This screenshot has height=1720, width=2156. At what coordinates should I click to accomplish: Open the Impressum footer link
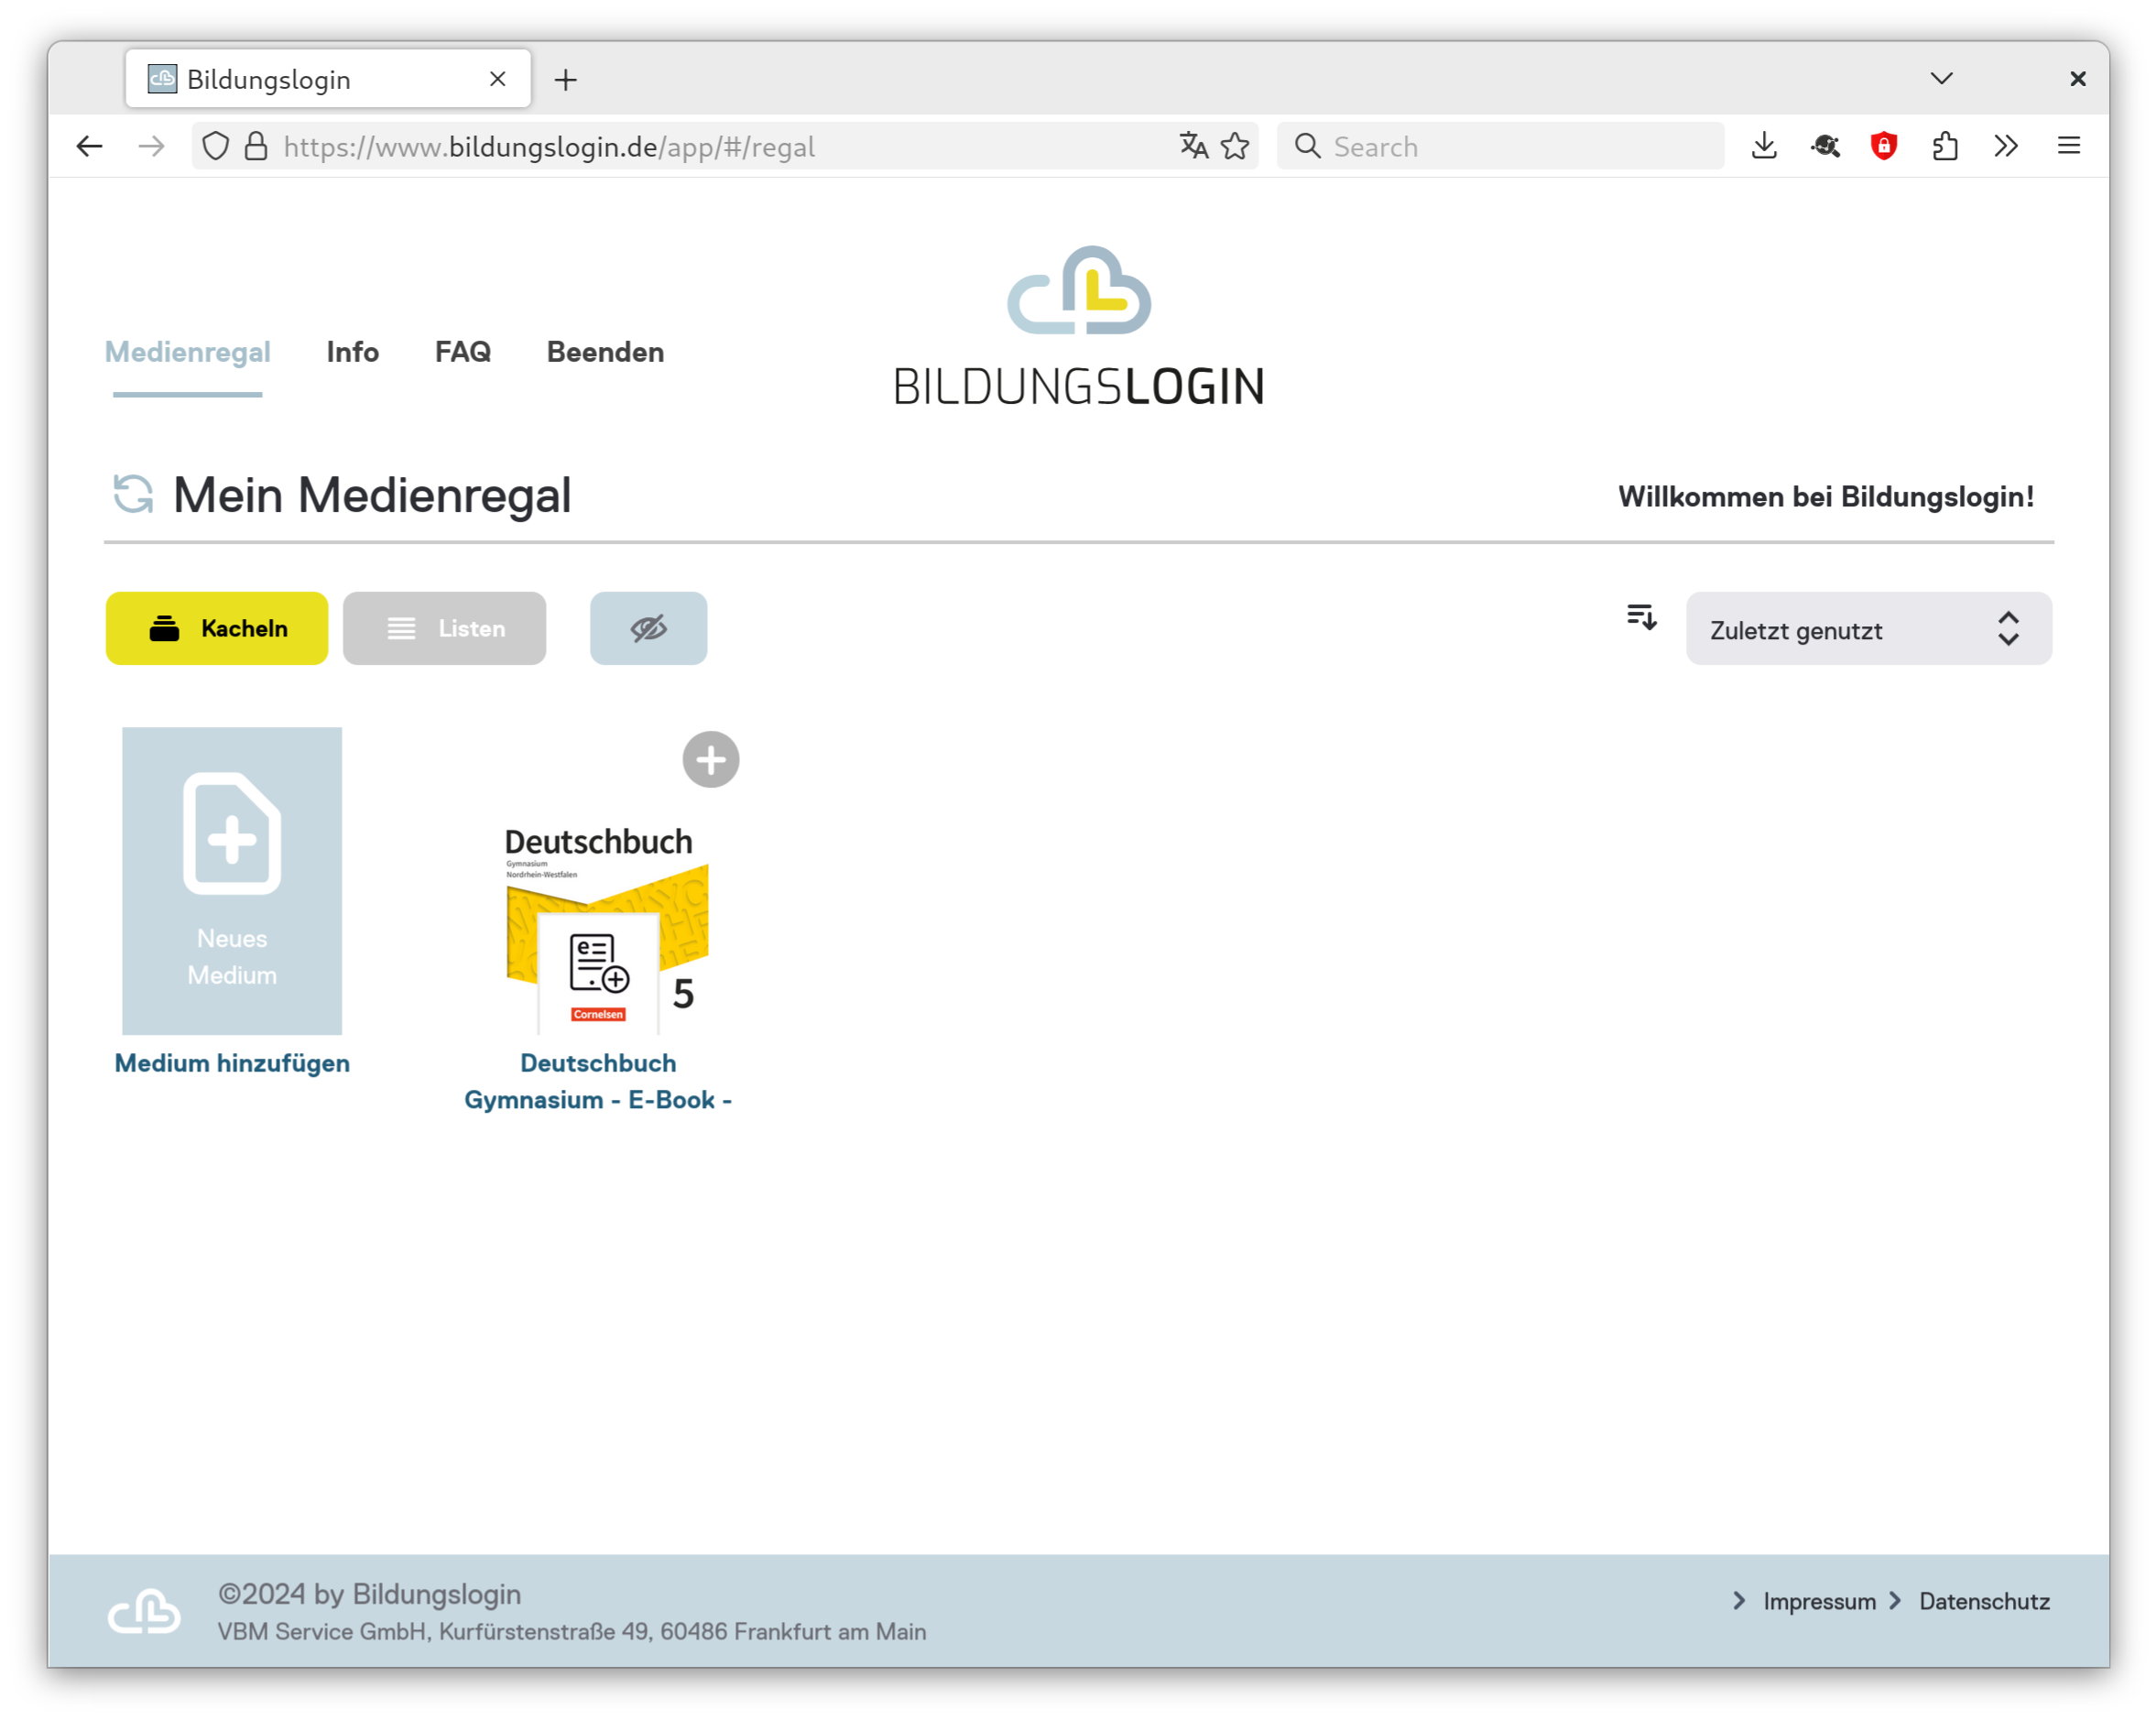[x=1819, y=1601]
